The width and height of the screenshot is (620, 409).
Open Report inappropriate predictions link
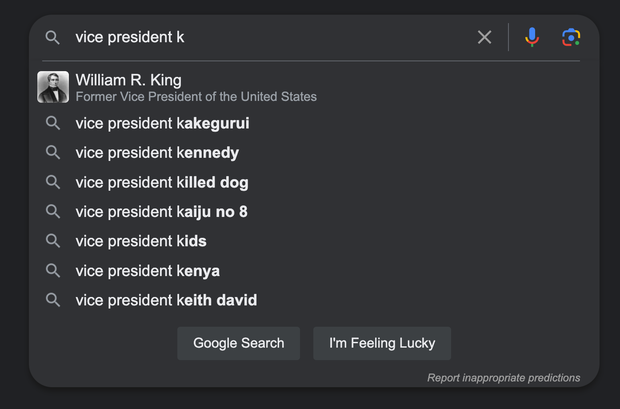click(503, 378)
